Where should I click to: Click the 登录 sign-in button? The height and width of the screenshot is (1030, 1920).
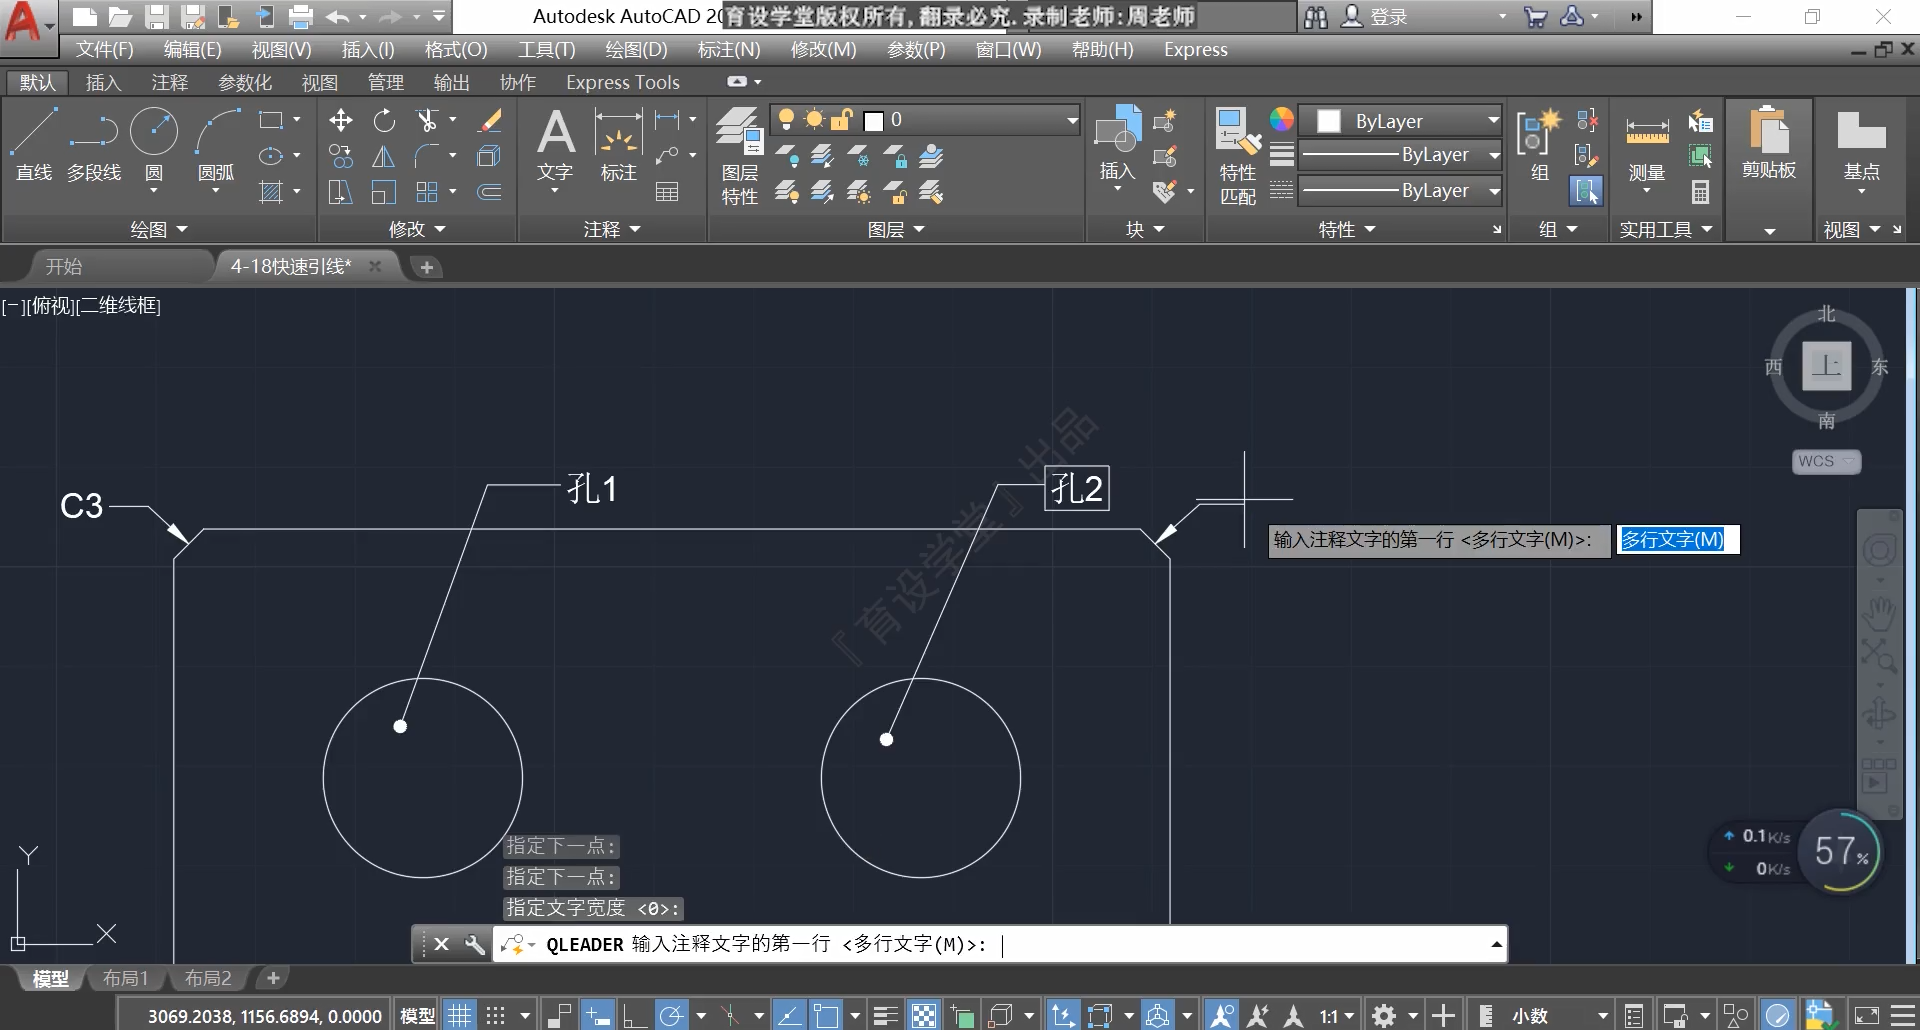[1375, 17]
